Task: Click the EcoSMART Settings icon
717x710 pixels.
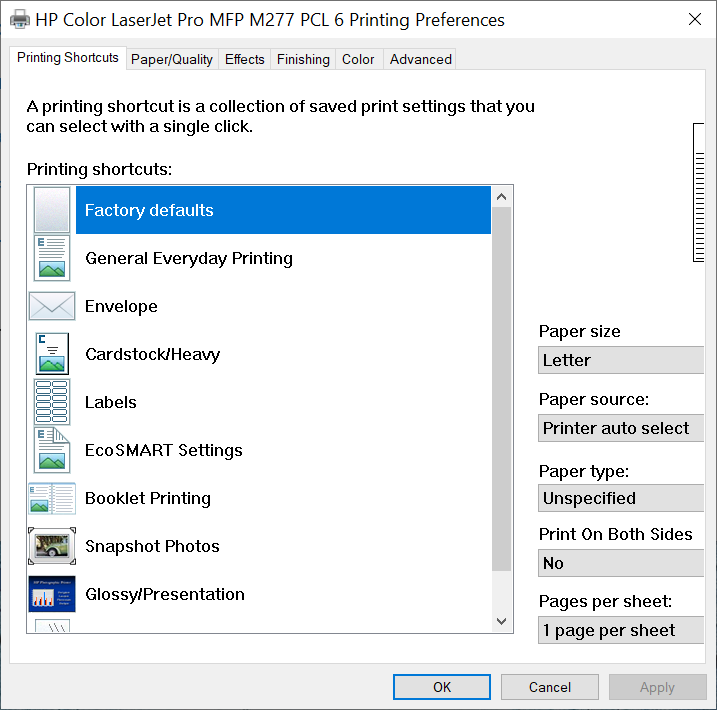Action: [x=52, y=450]
